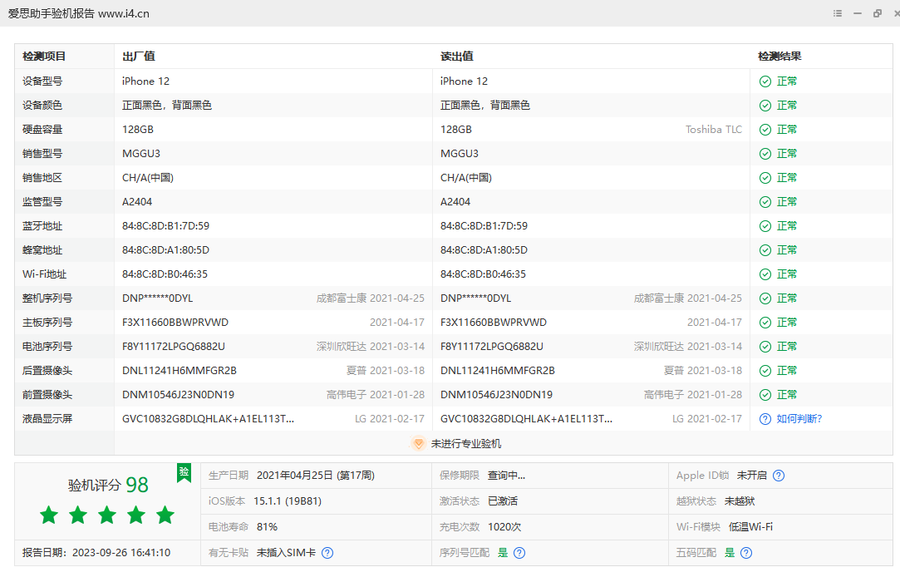Viewport: 900px width, 577px height.
Task: Click 未进行专业验机 text
Action: coord(466,444)
